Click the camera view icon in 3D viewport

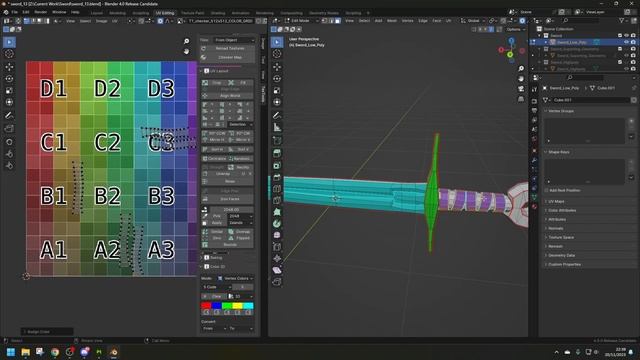[521, 89]
